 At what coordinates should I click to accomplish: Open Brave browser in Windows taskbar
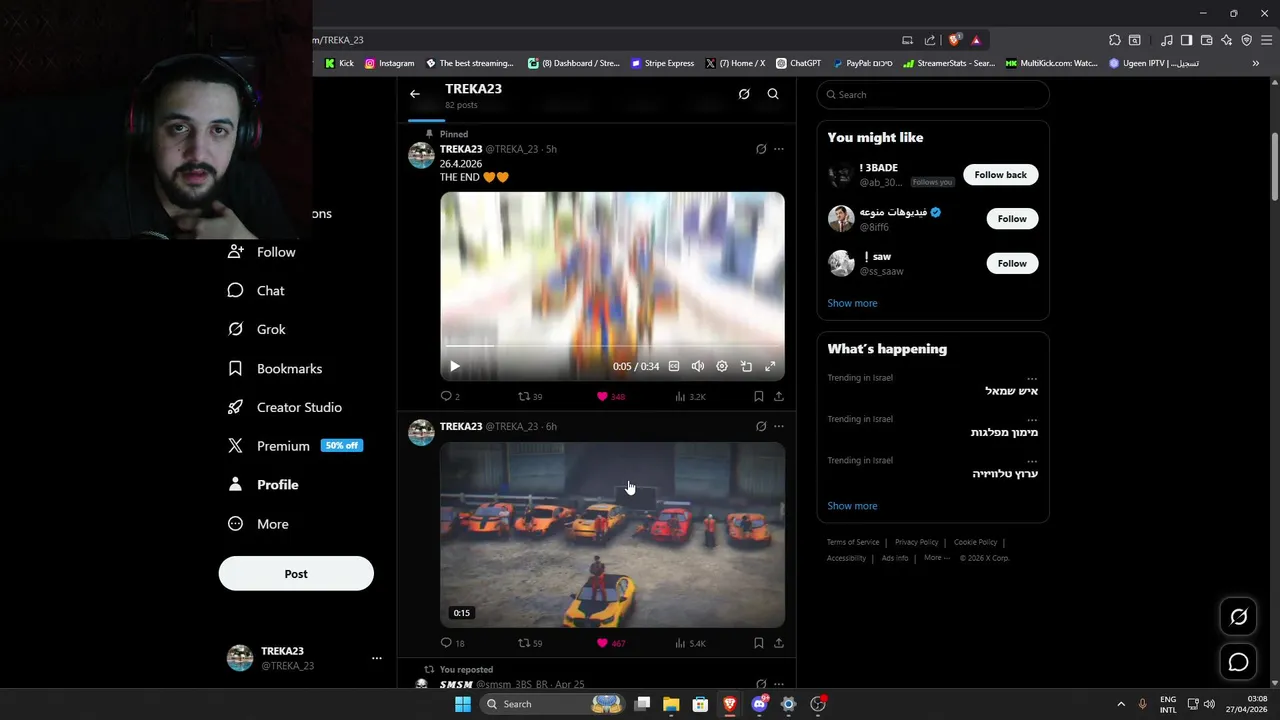tap(730, 704)
